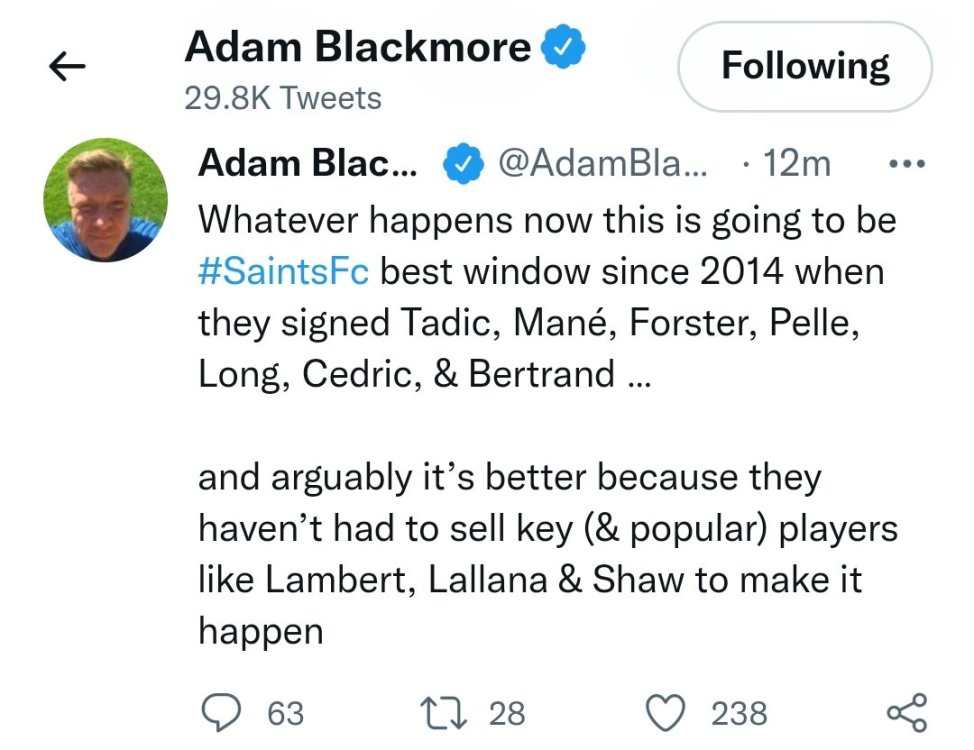Click the verified badge beside the tweet author
The image size is (974, 750).
pos(461,164)
